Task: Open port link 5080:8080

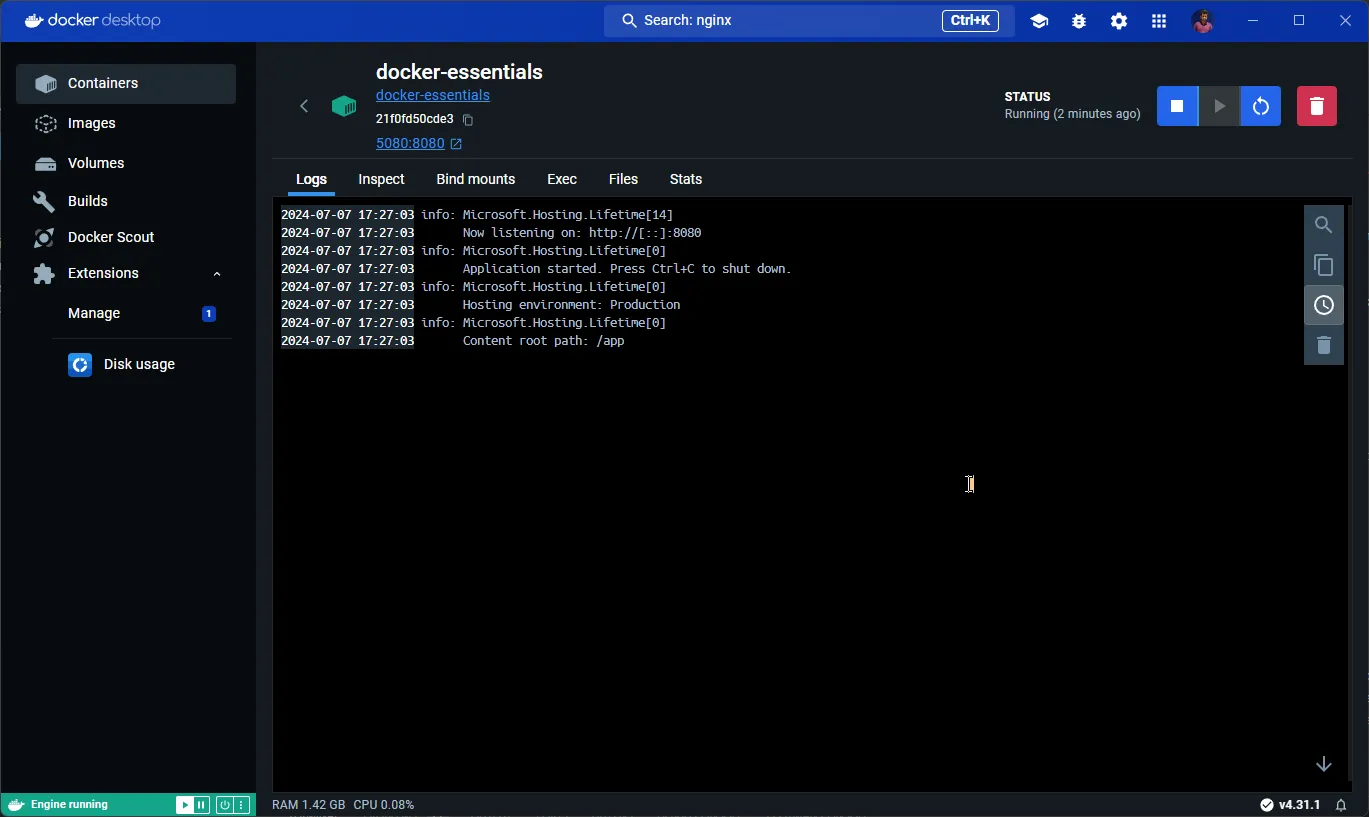Action: tap(410, 143)
